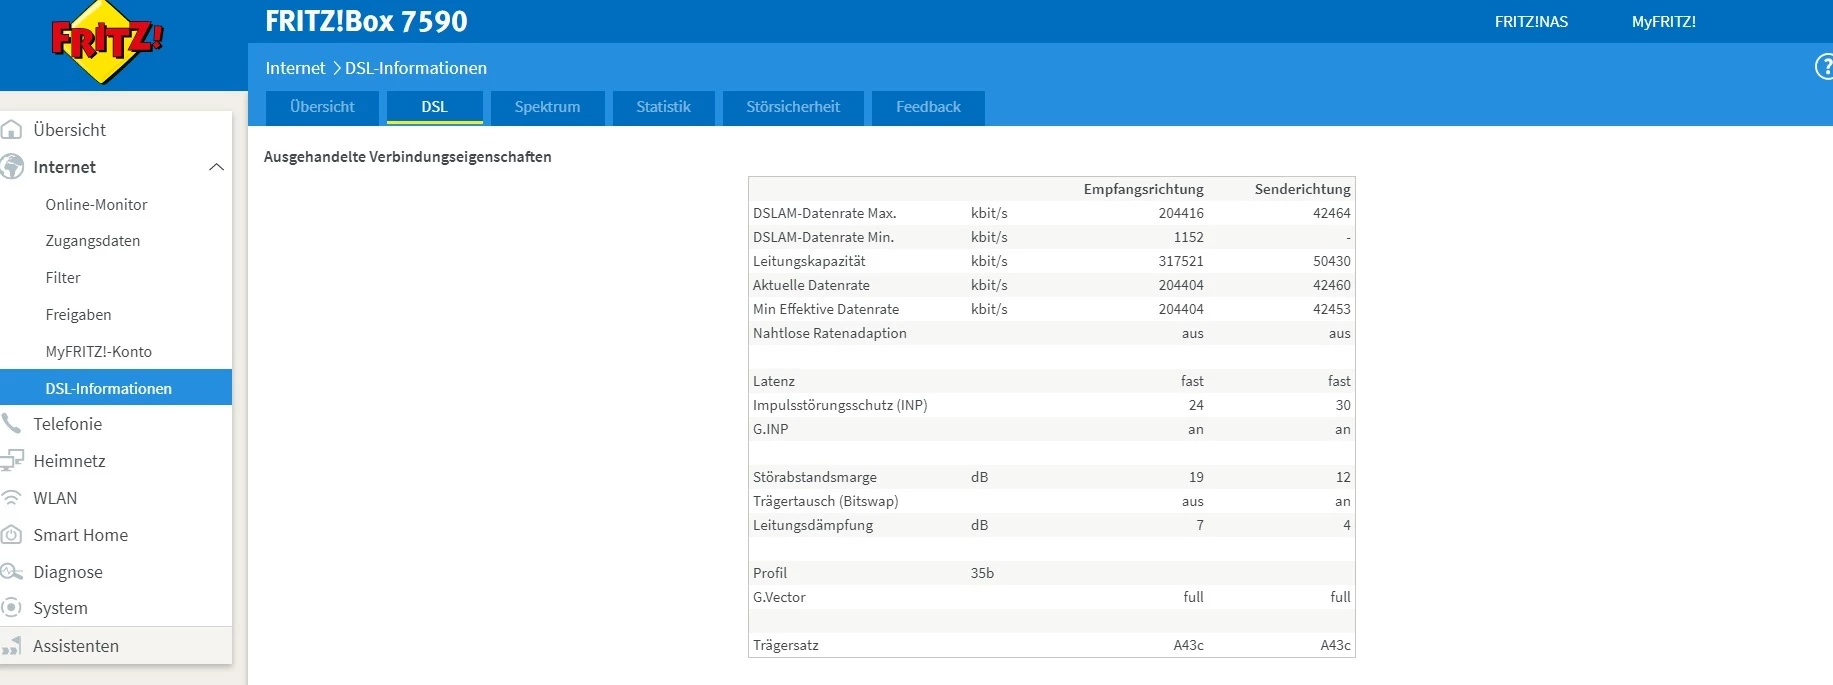The image size is (1833, 685).
Task: Click the Diagnose icon in sidebar
Action: (x=12, y=572)
